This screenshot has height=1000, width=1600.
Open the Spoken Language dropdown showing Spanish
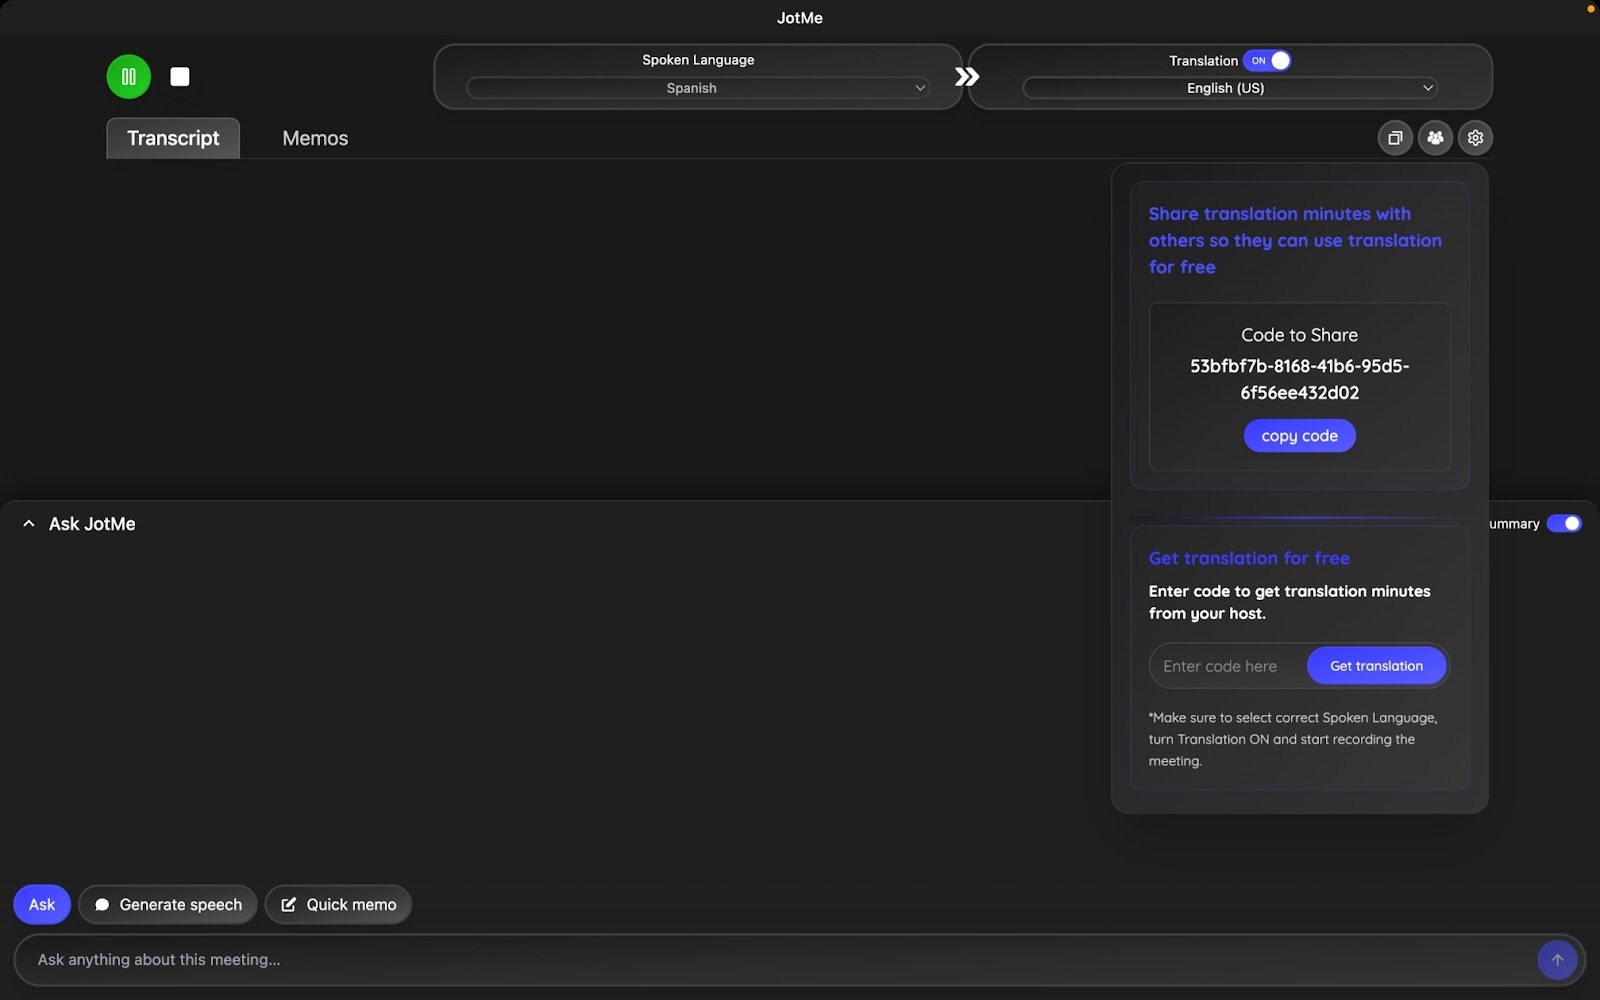(x=698, y=88)
